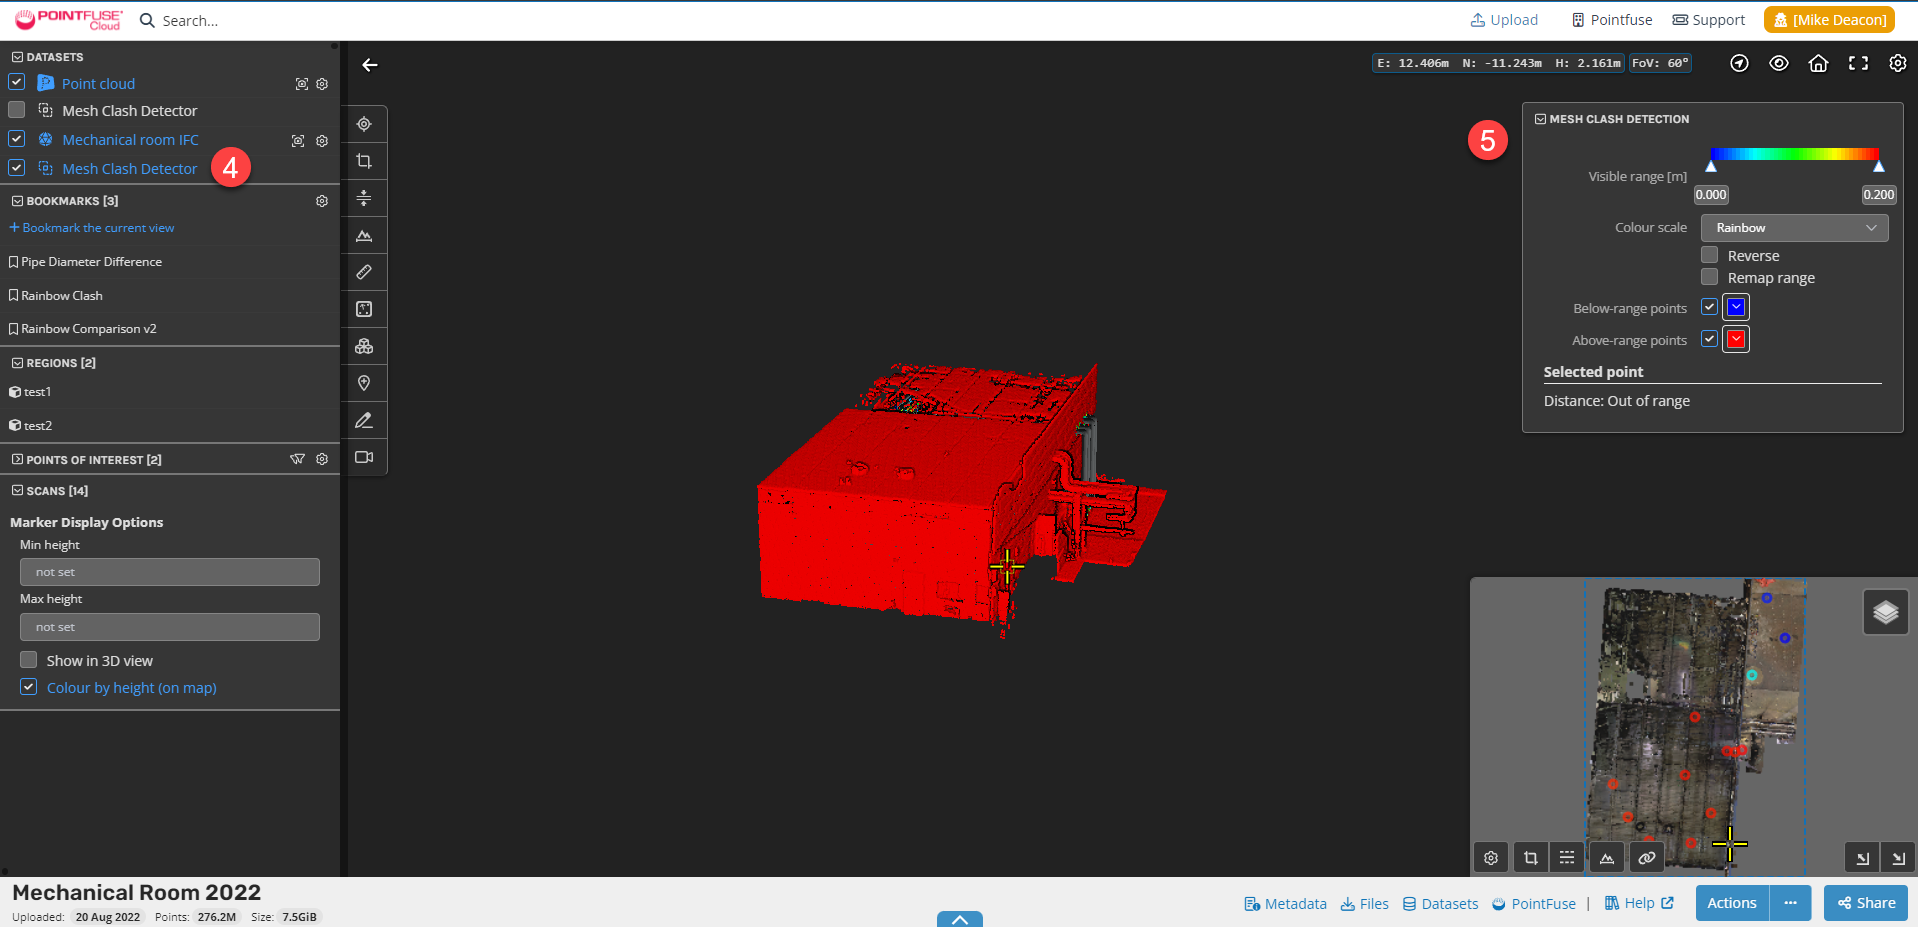Viewport: 1918px width, 927px height.
Task: Open the Datasets link in footer
Action: tap(1440, 903)
